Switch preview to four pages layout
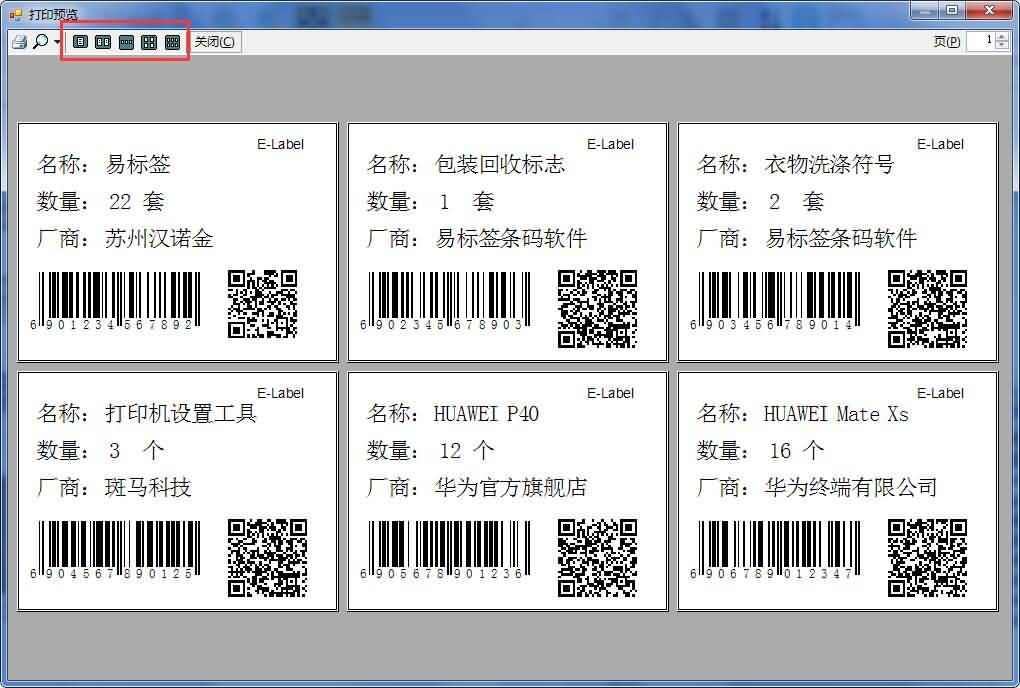Image resolution: width=1020 pixels, height=688 pixels. (x=149, y=42)
